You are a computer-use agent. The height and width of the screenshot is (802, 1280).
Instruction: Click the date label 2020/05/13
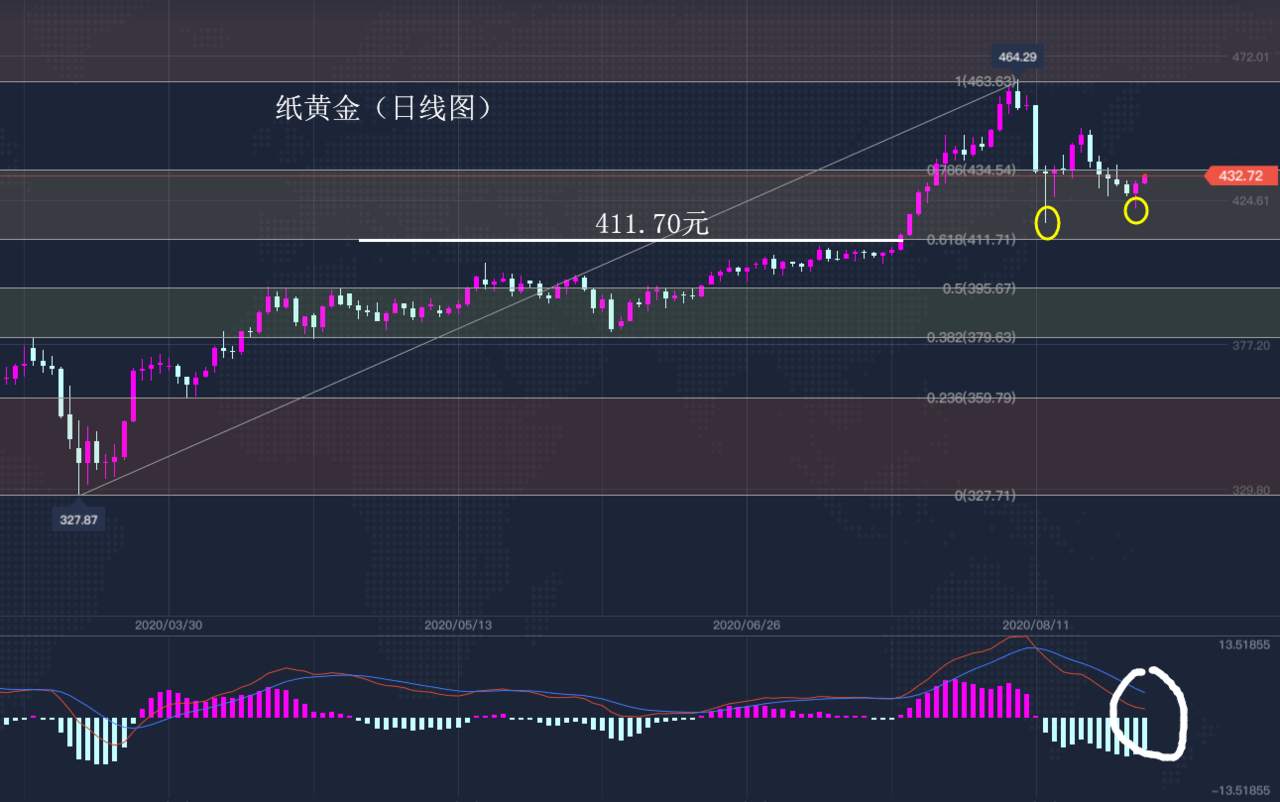point(458,625)
